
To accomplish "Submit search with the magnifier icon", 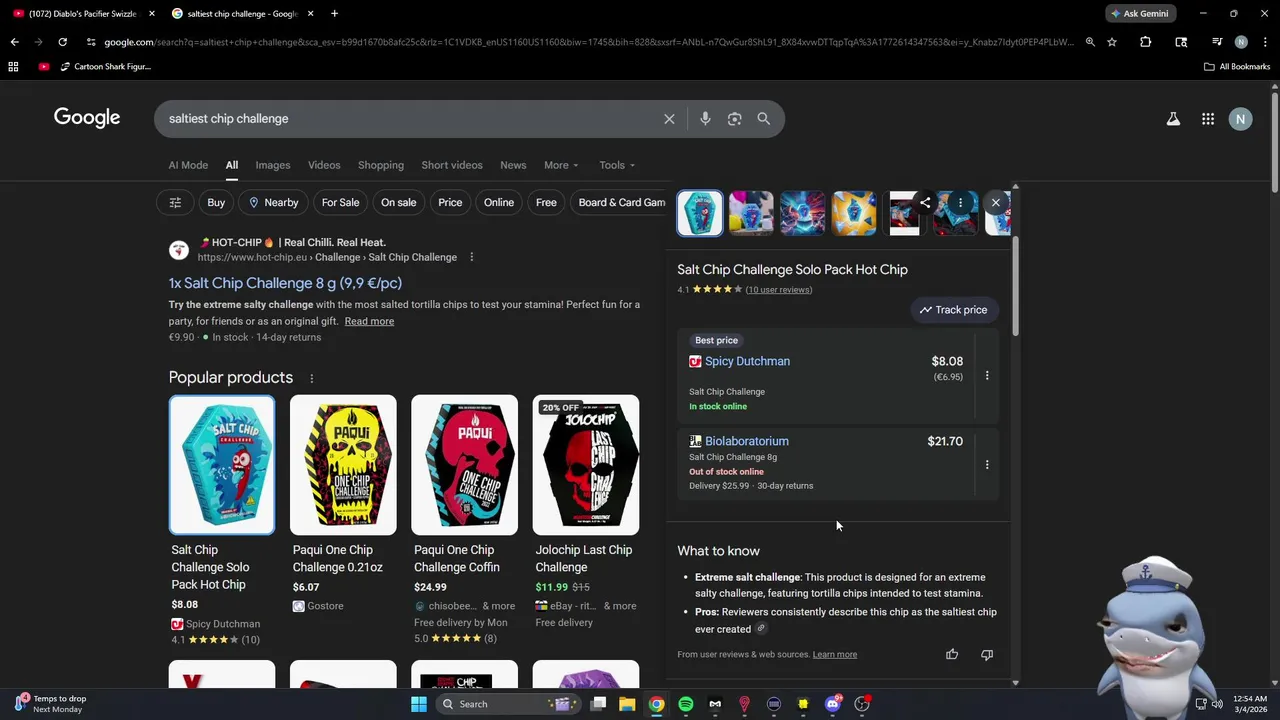I will tap(763, 119).
